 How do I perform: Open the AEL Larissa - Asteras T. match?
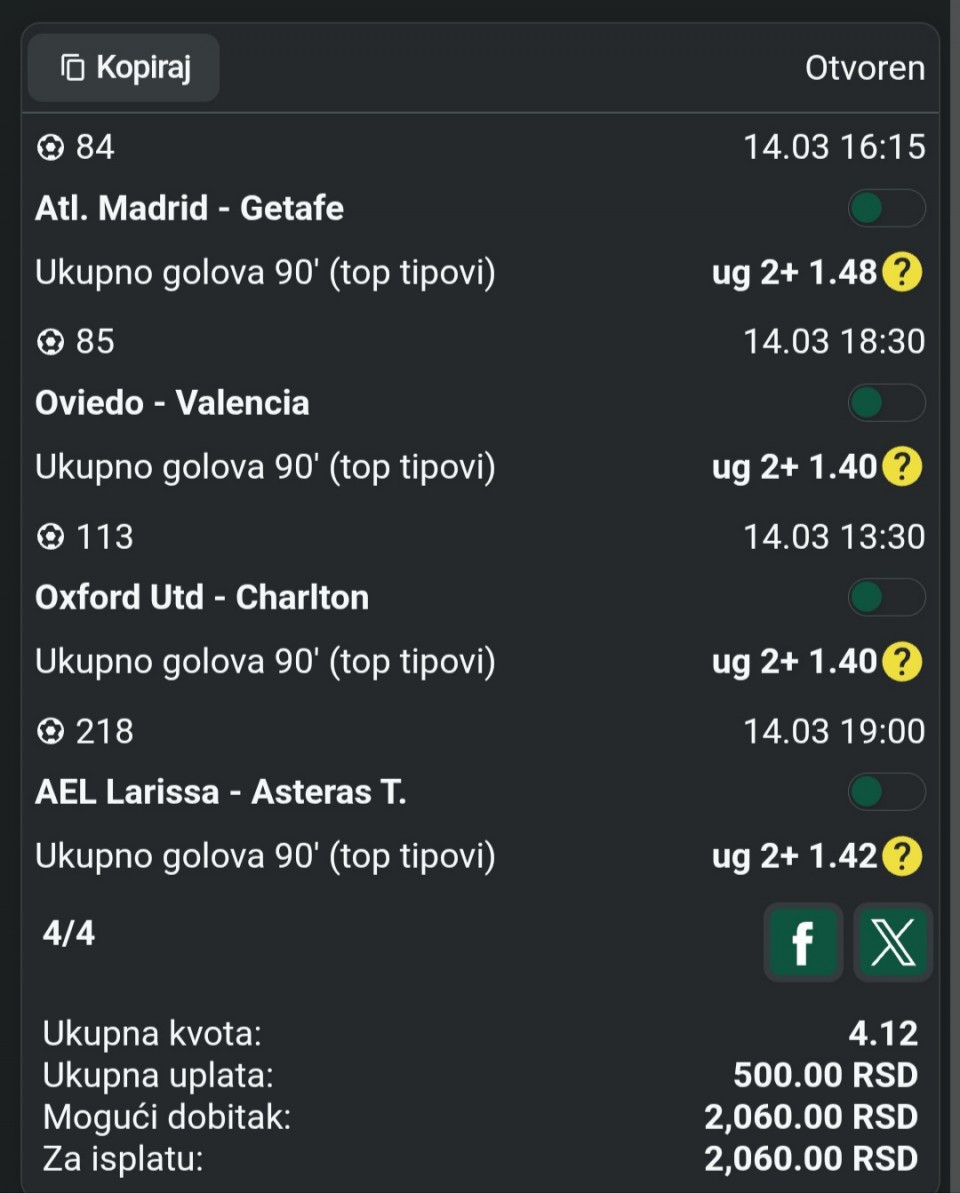(x=220, y=792)
